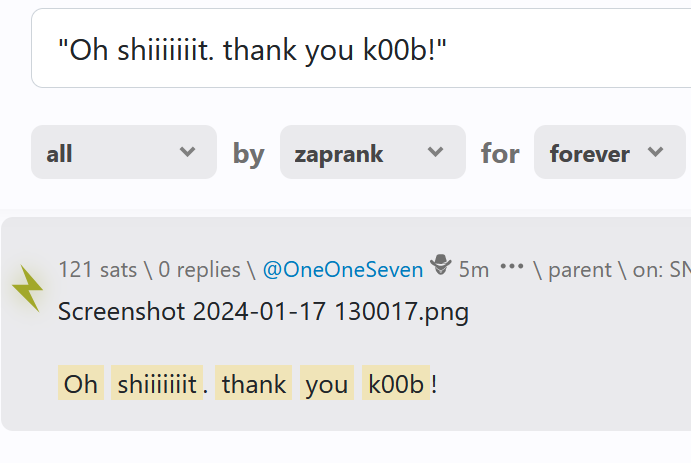
Task: Click the highlighted word "Oh" in comment
Action: click(x=81, y=384)
